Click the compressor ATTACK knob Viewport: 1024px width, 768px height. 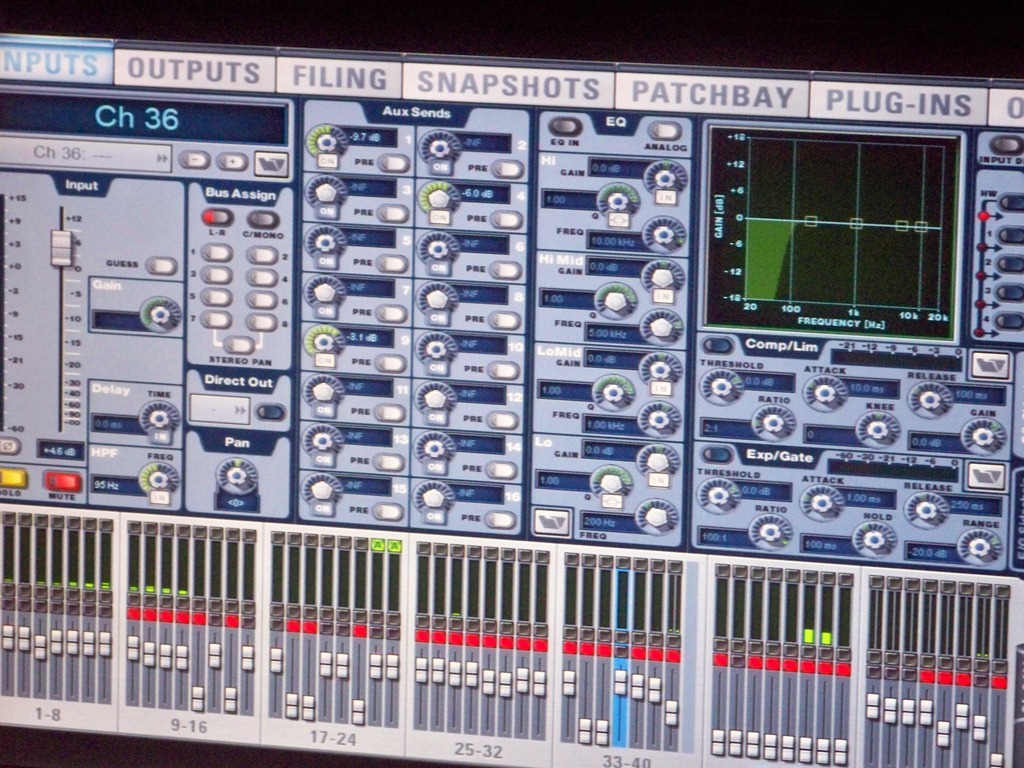point(825,393)
